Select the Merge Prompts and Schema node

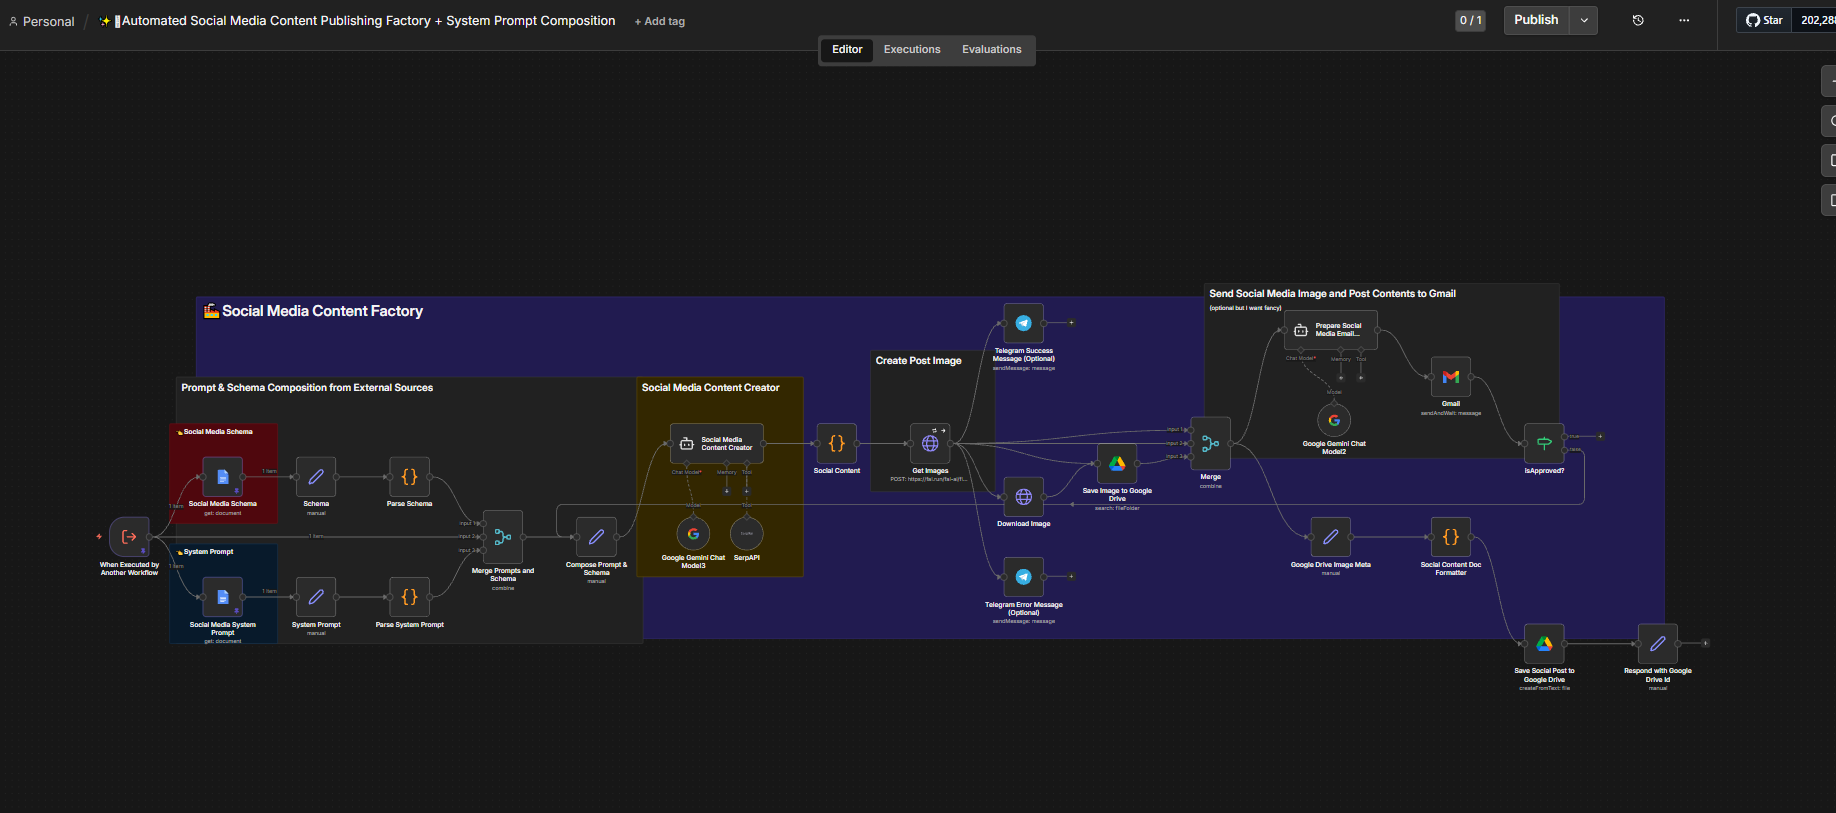point(503,537)
